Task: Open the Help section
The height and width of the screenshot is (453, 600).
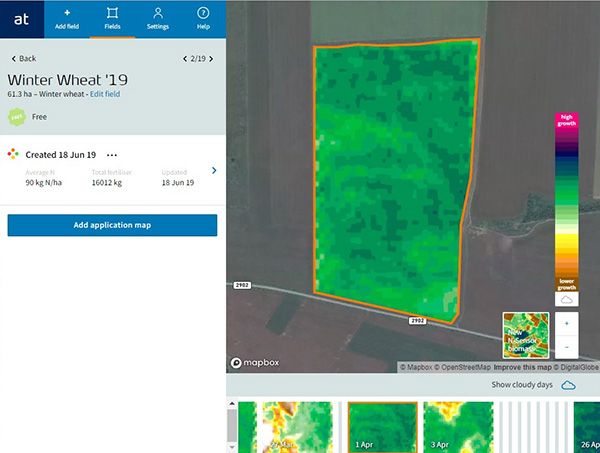Action: [203, 19]
